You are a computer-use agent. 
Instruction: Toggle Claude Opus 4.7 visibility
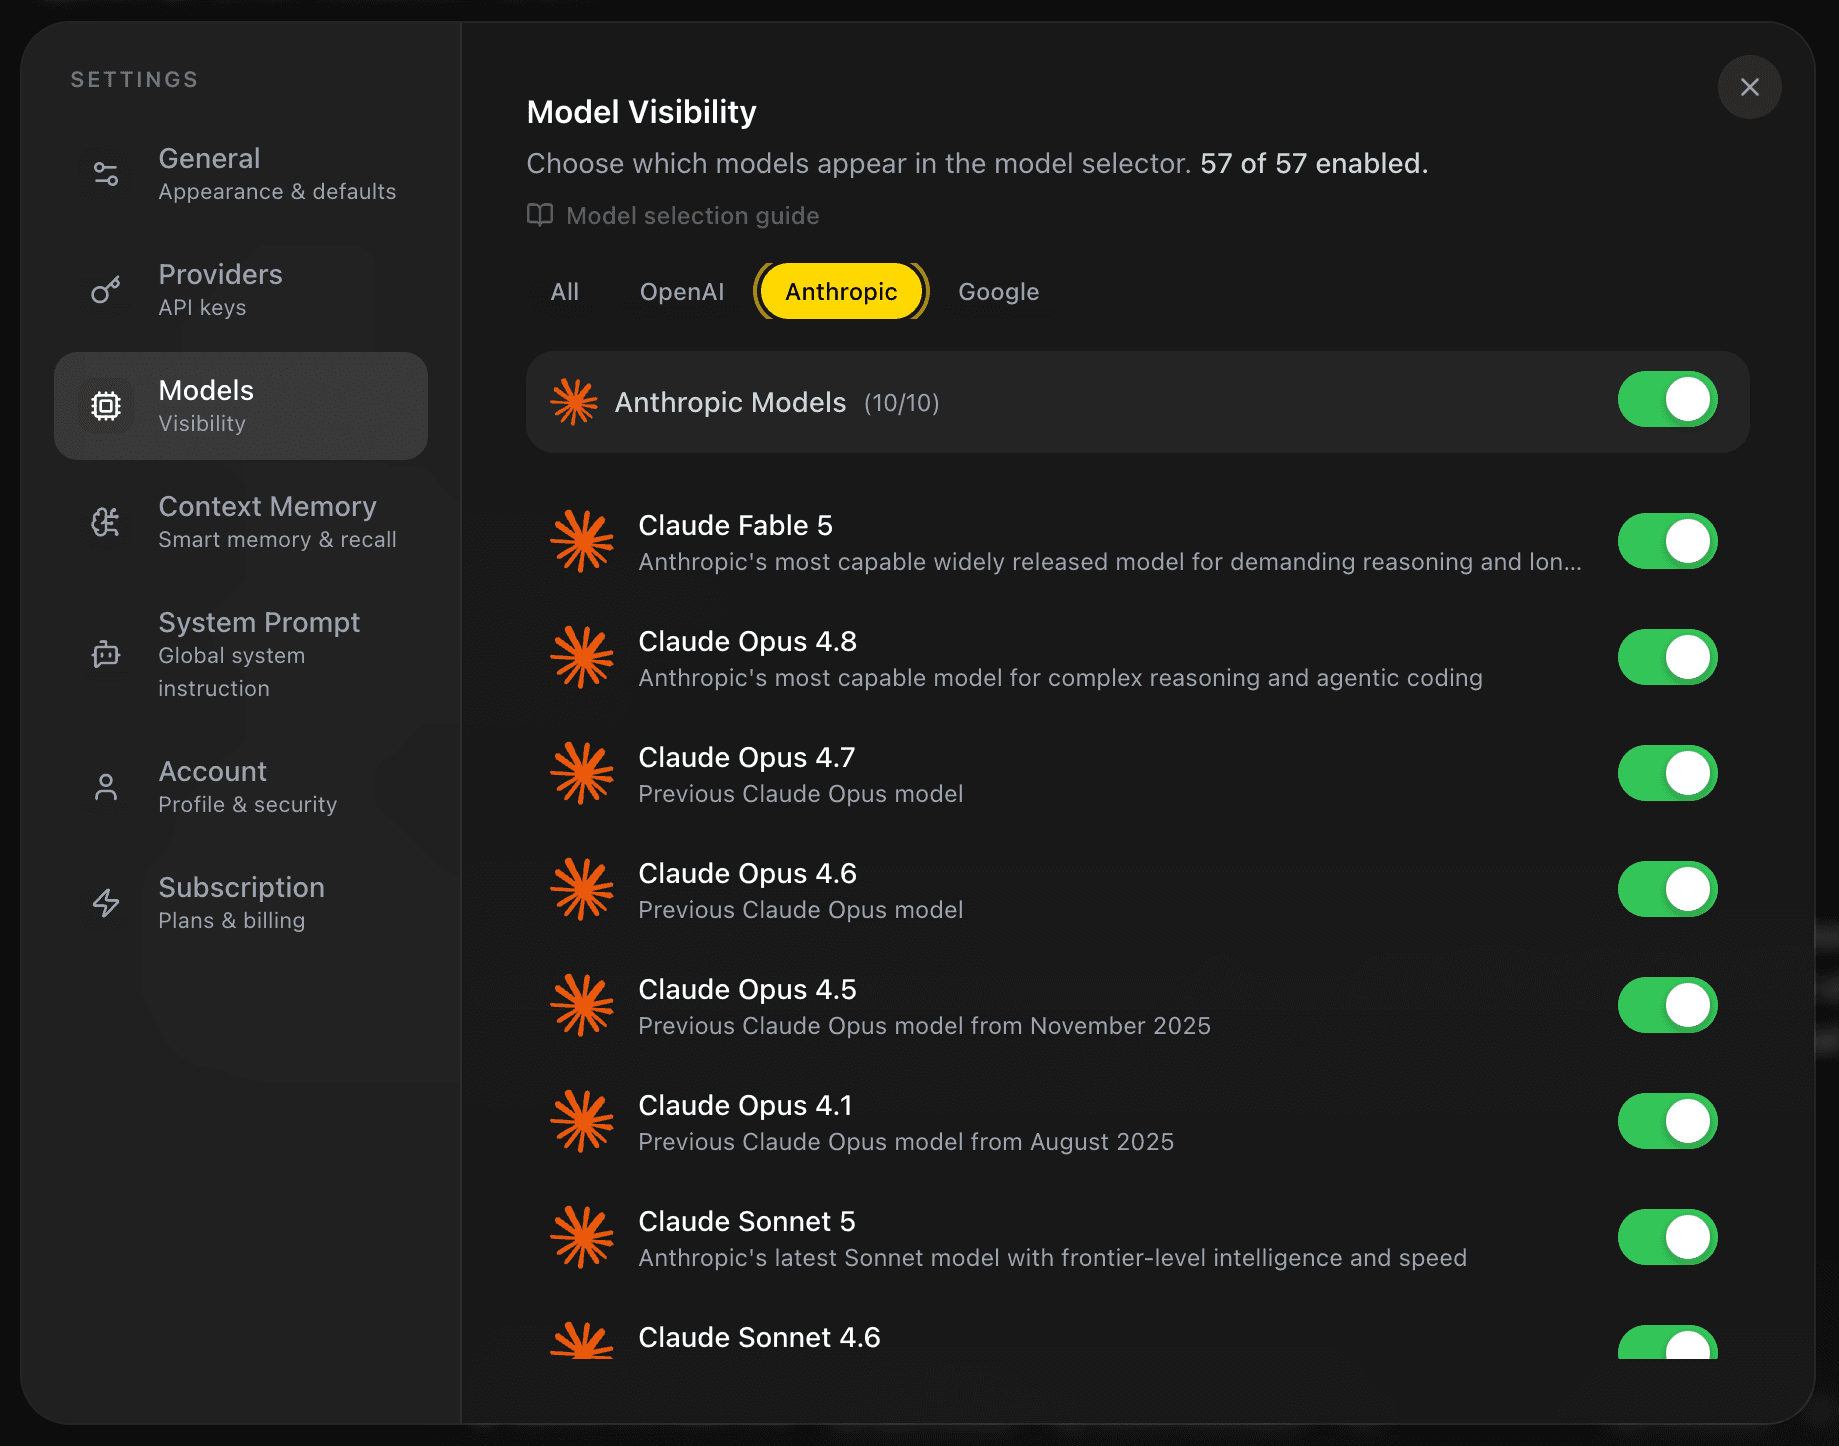(x=1667, y=773)
